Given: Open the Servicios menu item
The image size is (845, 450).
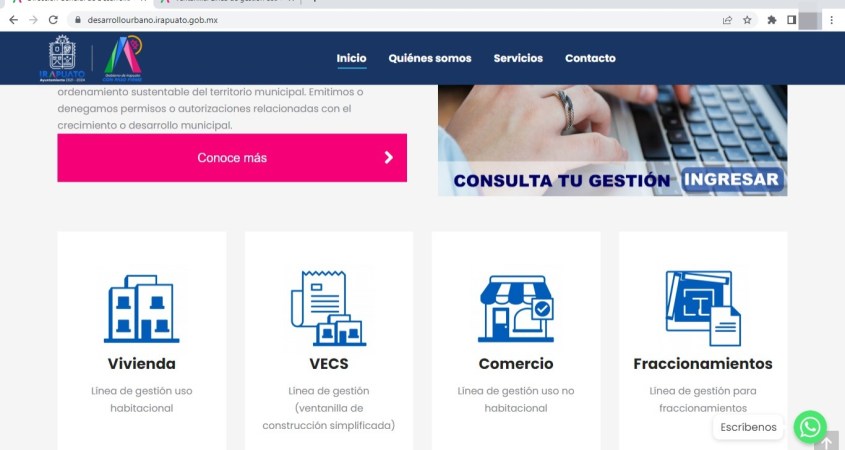Looking at the screenshot, I should point(518,58).
